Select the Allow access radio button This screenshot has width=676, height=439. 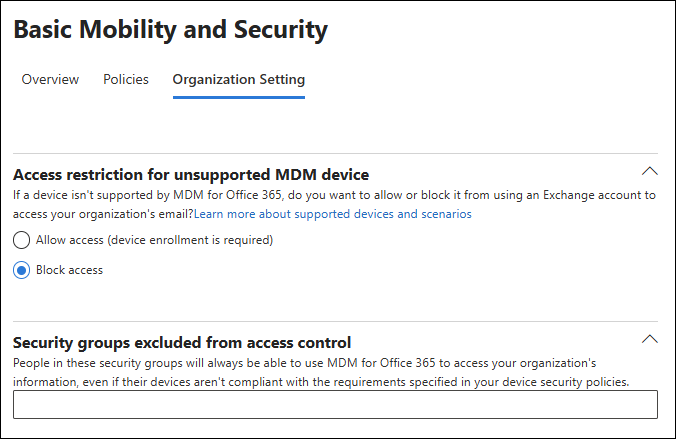21,240
